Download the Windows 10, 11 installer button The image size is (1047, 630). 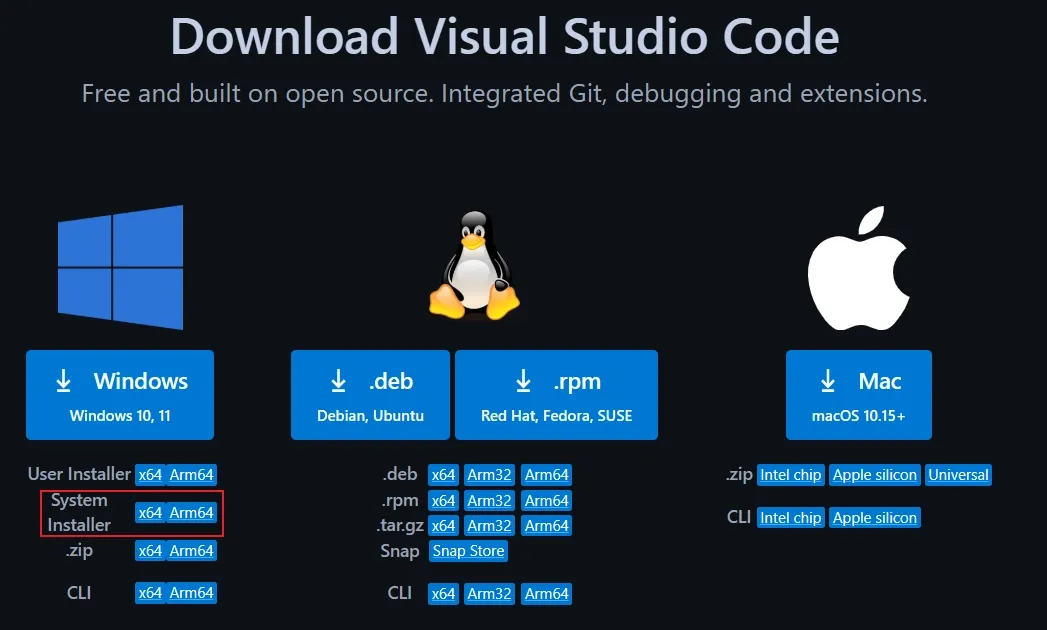[120, 395]
